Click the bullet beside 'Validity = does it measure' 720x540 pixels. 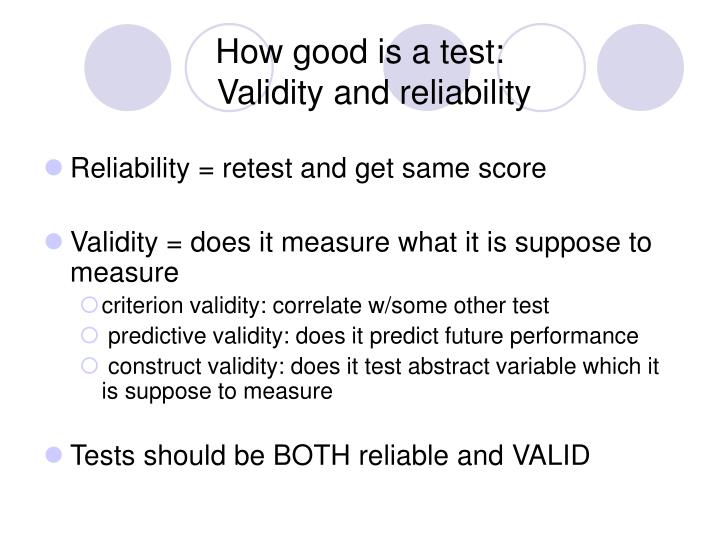click(54, 241)
